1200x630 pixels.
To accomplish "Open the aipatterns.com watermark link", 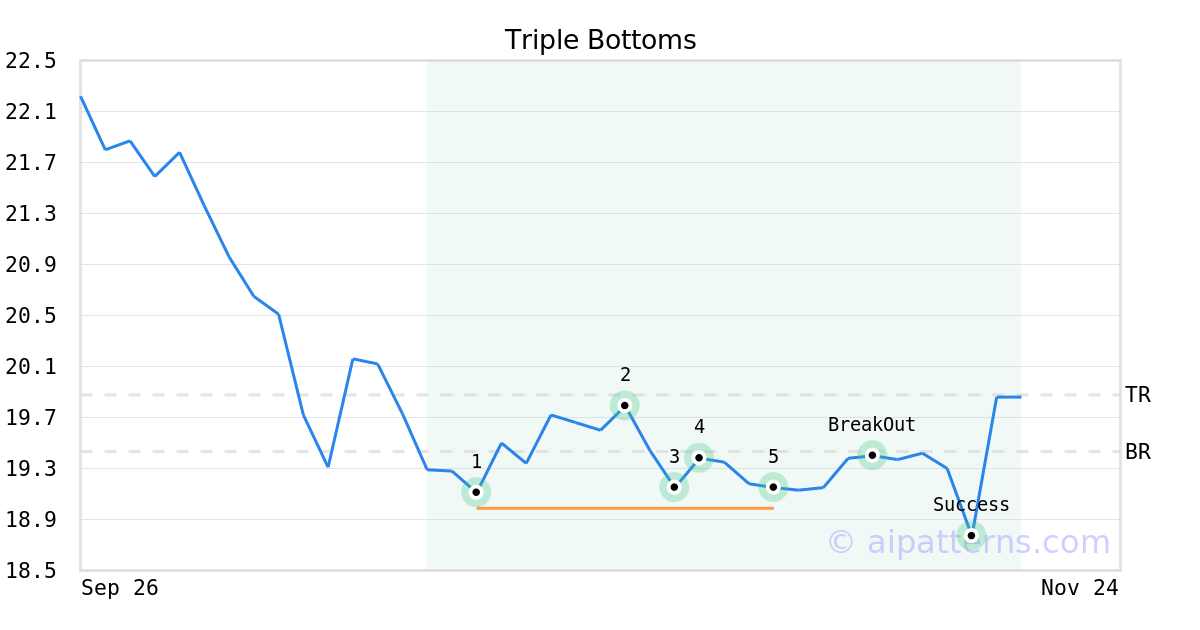I will point(968,542).
